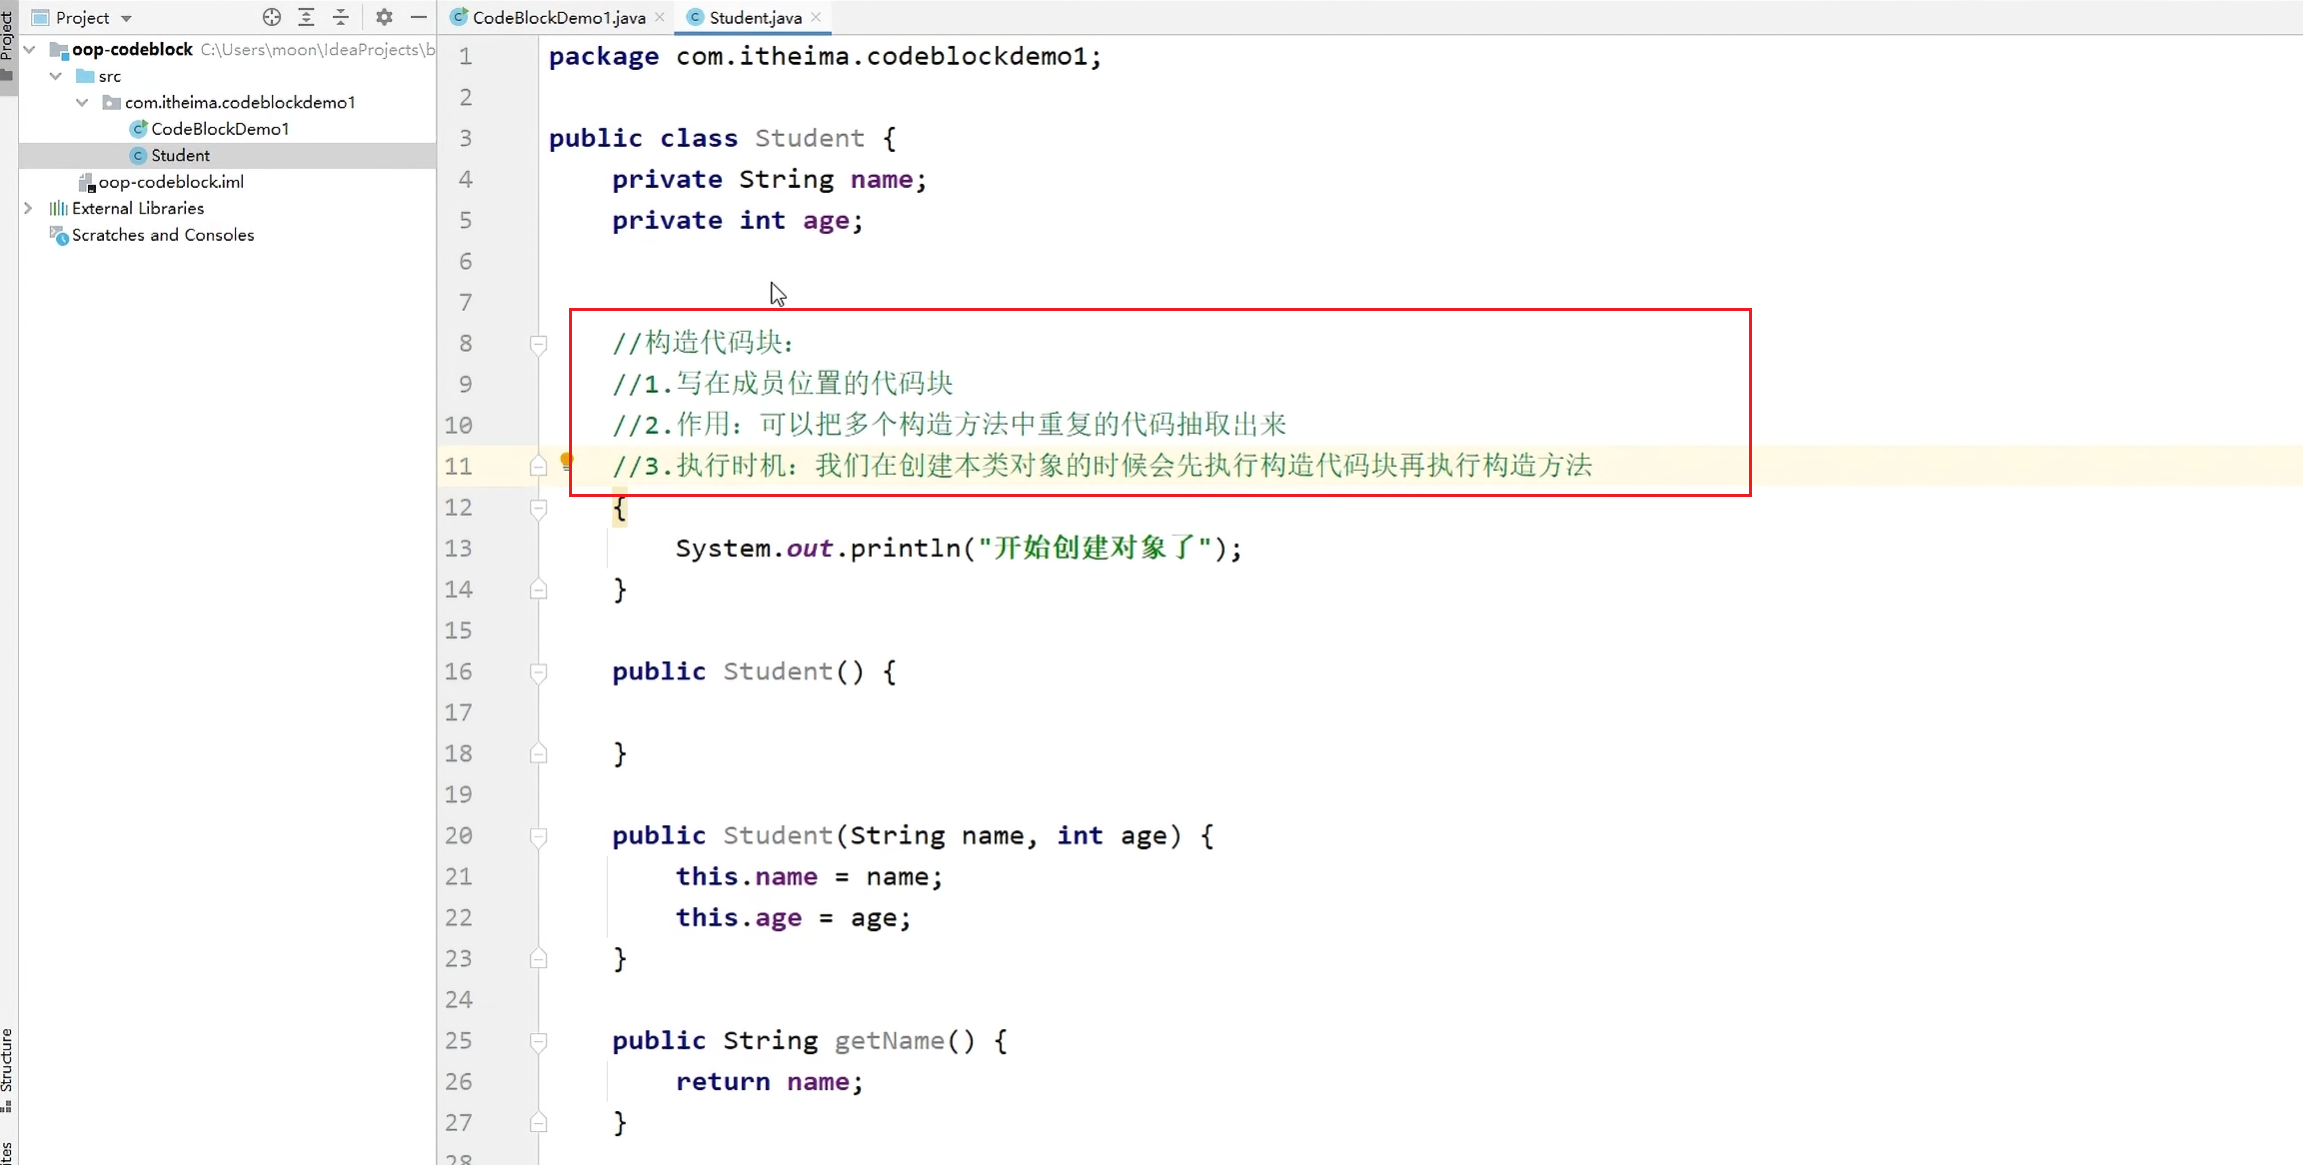Click the Collapse All icon in Project toolbar

click(x=341, y=17)
